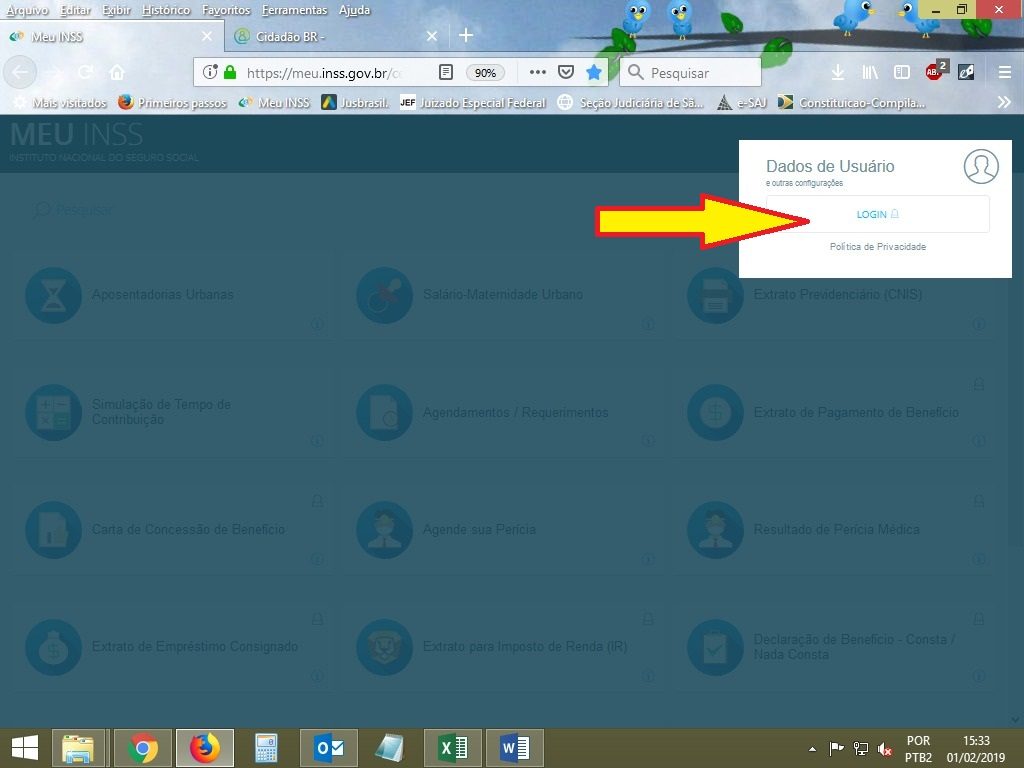Click the Aposentadorias Urbanas hourglass icon
Viewport: 1024px width, 768px height.
(54, 295)
